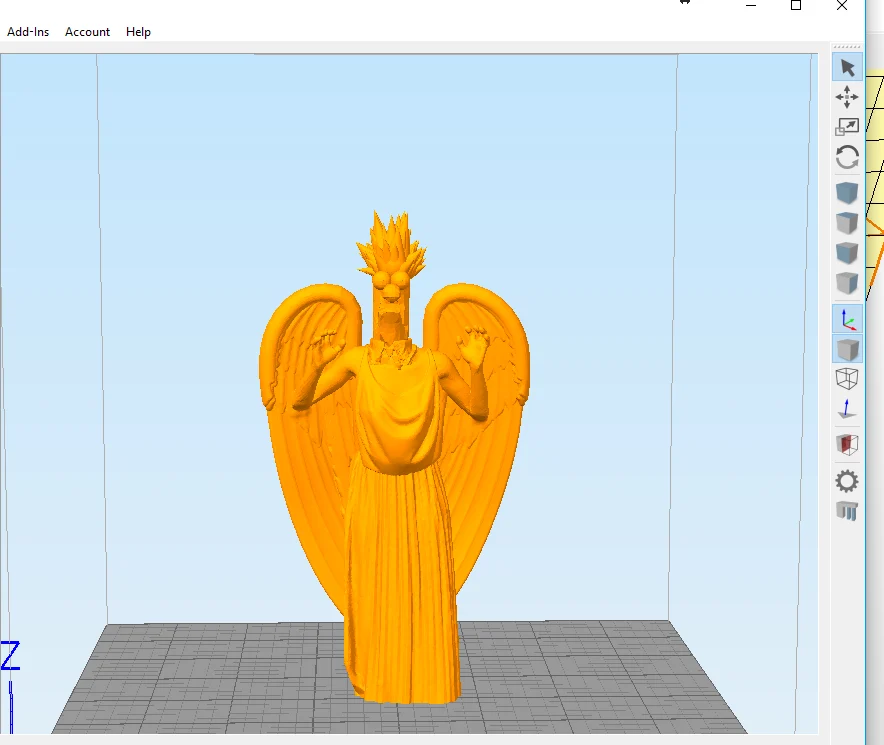Image resolution: width=884 pixels, height=745 pixels.
Task: Click the toolbar drag handle dots
Action: click(x=847, y=47)
